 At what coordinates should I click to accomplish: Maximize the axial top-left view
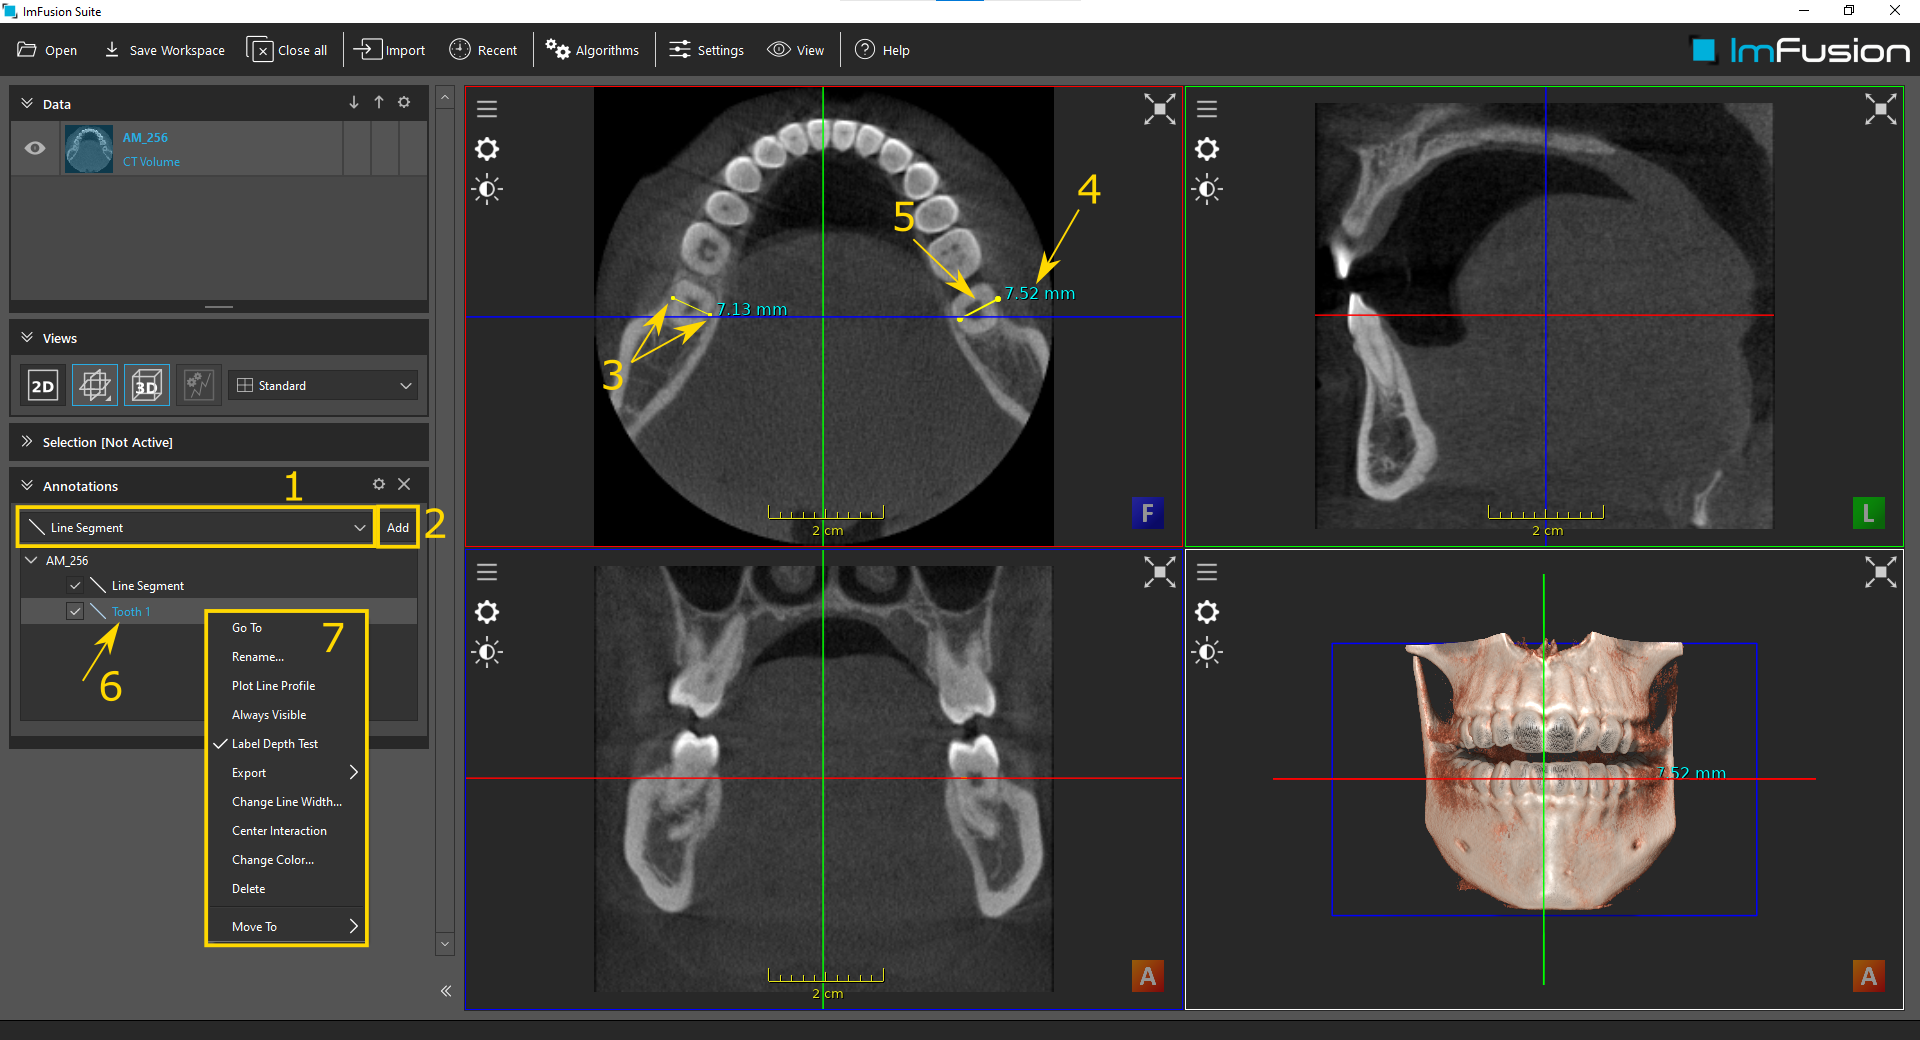tap(1160, 109)
